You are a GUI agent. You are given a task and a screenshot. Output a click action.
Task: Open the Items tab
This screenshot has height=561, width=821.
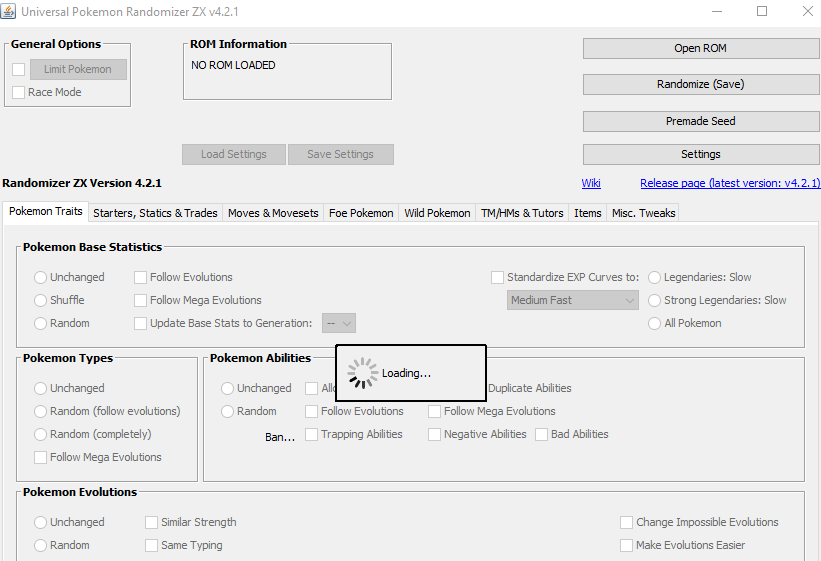pos(587,213)
